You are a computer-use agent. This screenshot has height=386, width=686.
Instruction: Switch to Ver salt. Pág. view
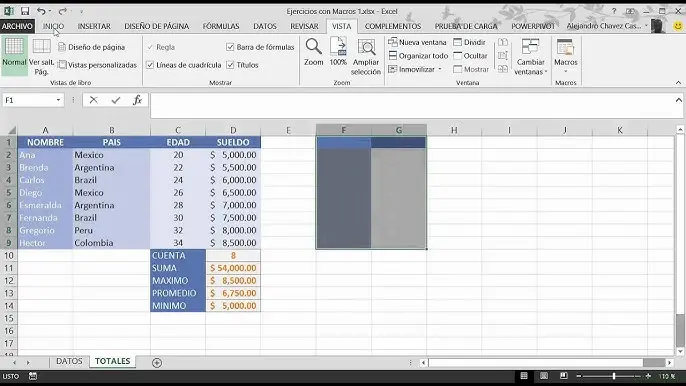click(42, 57)
